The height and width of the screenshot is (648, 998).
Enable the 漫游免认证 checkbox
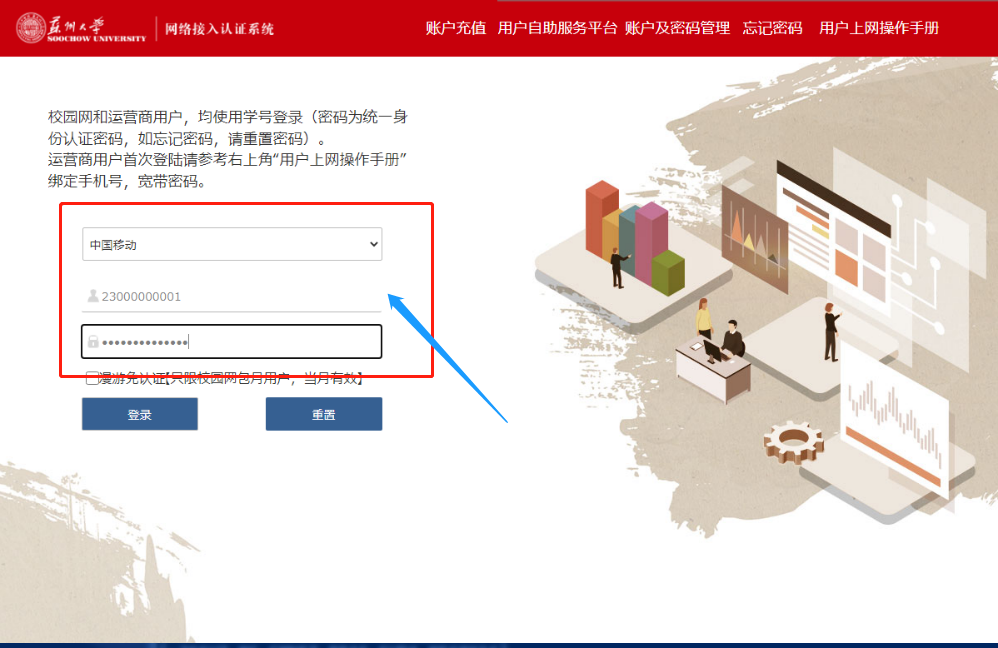[x=92, y=379]
